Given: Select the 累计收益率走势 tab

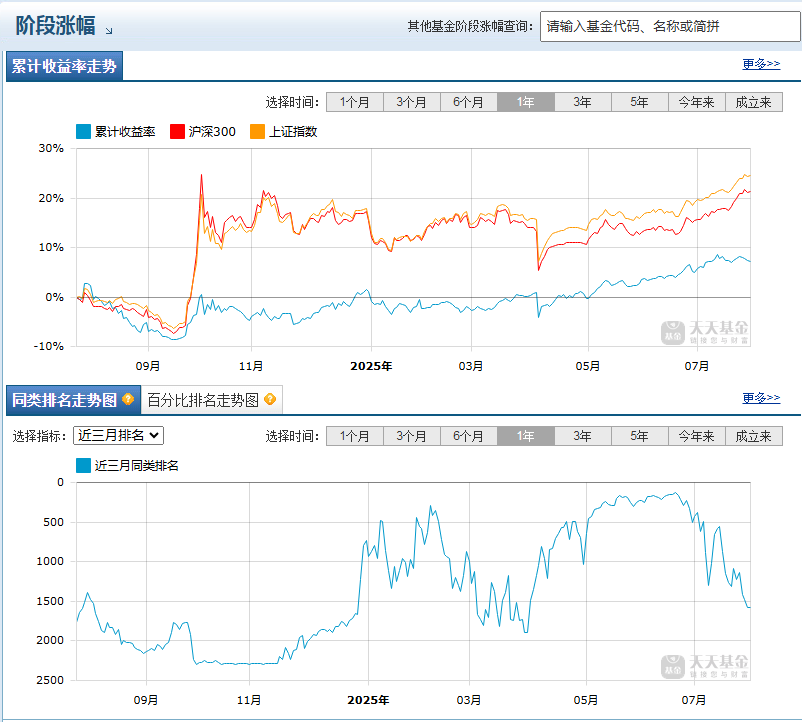Looking at the screenshot, I should (x=64, y=66).
